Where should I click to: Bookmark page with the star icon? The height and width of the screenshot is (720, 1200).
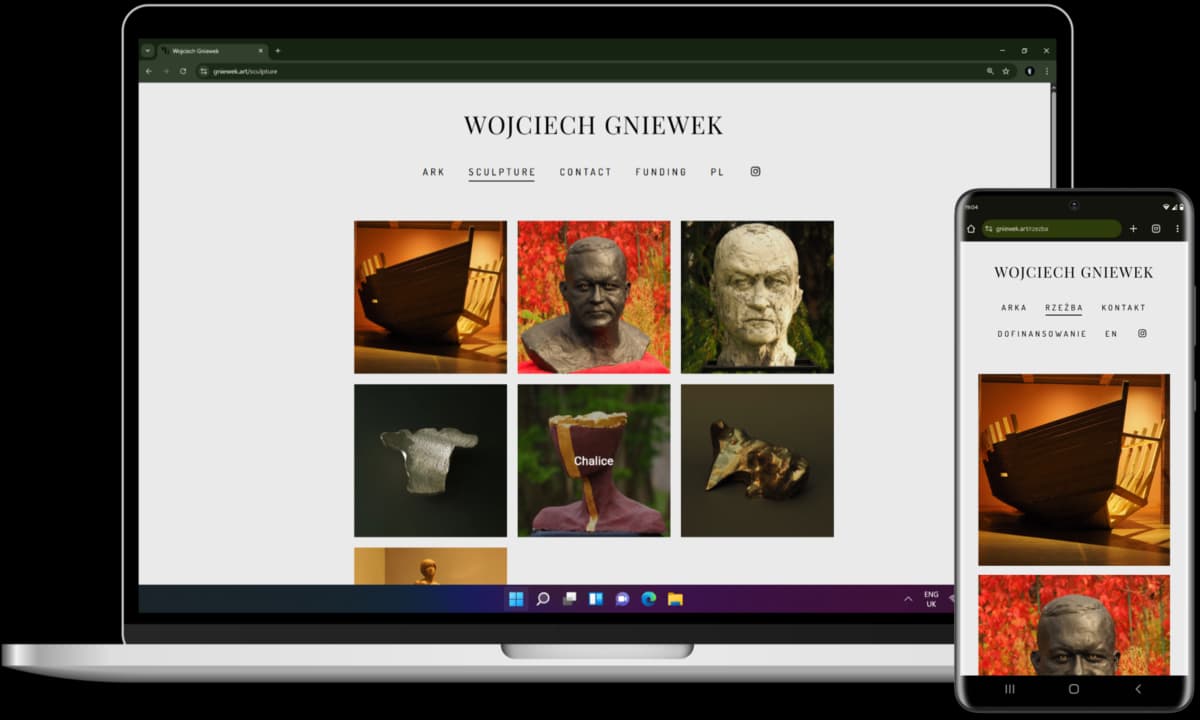1006,71
